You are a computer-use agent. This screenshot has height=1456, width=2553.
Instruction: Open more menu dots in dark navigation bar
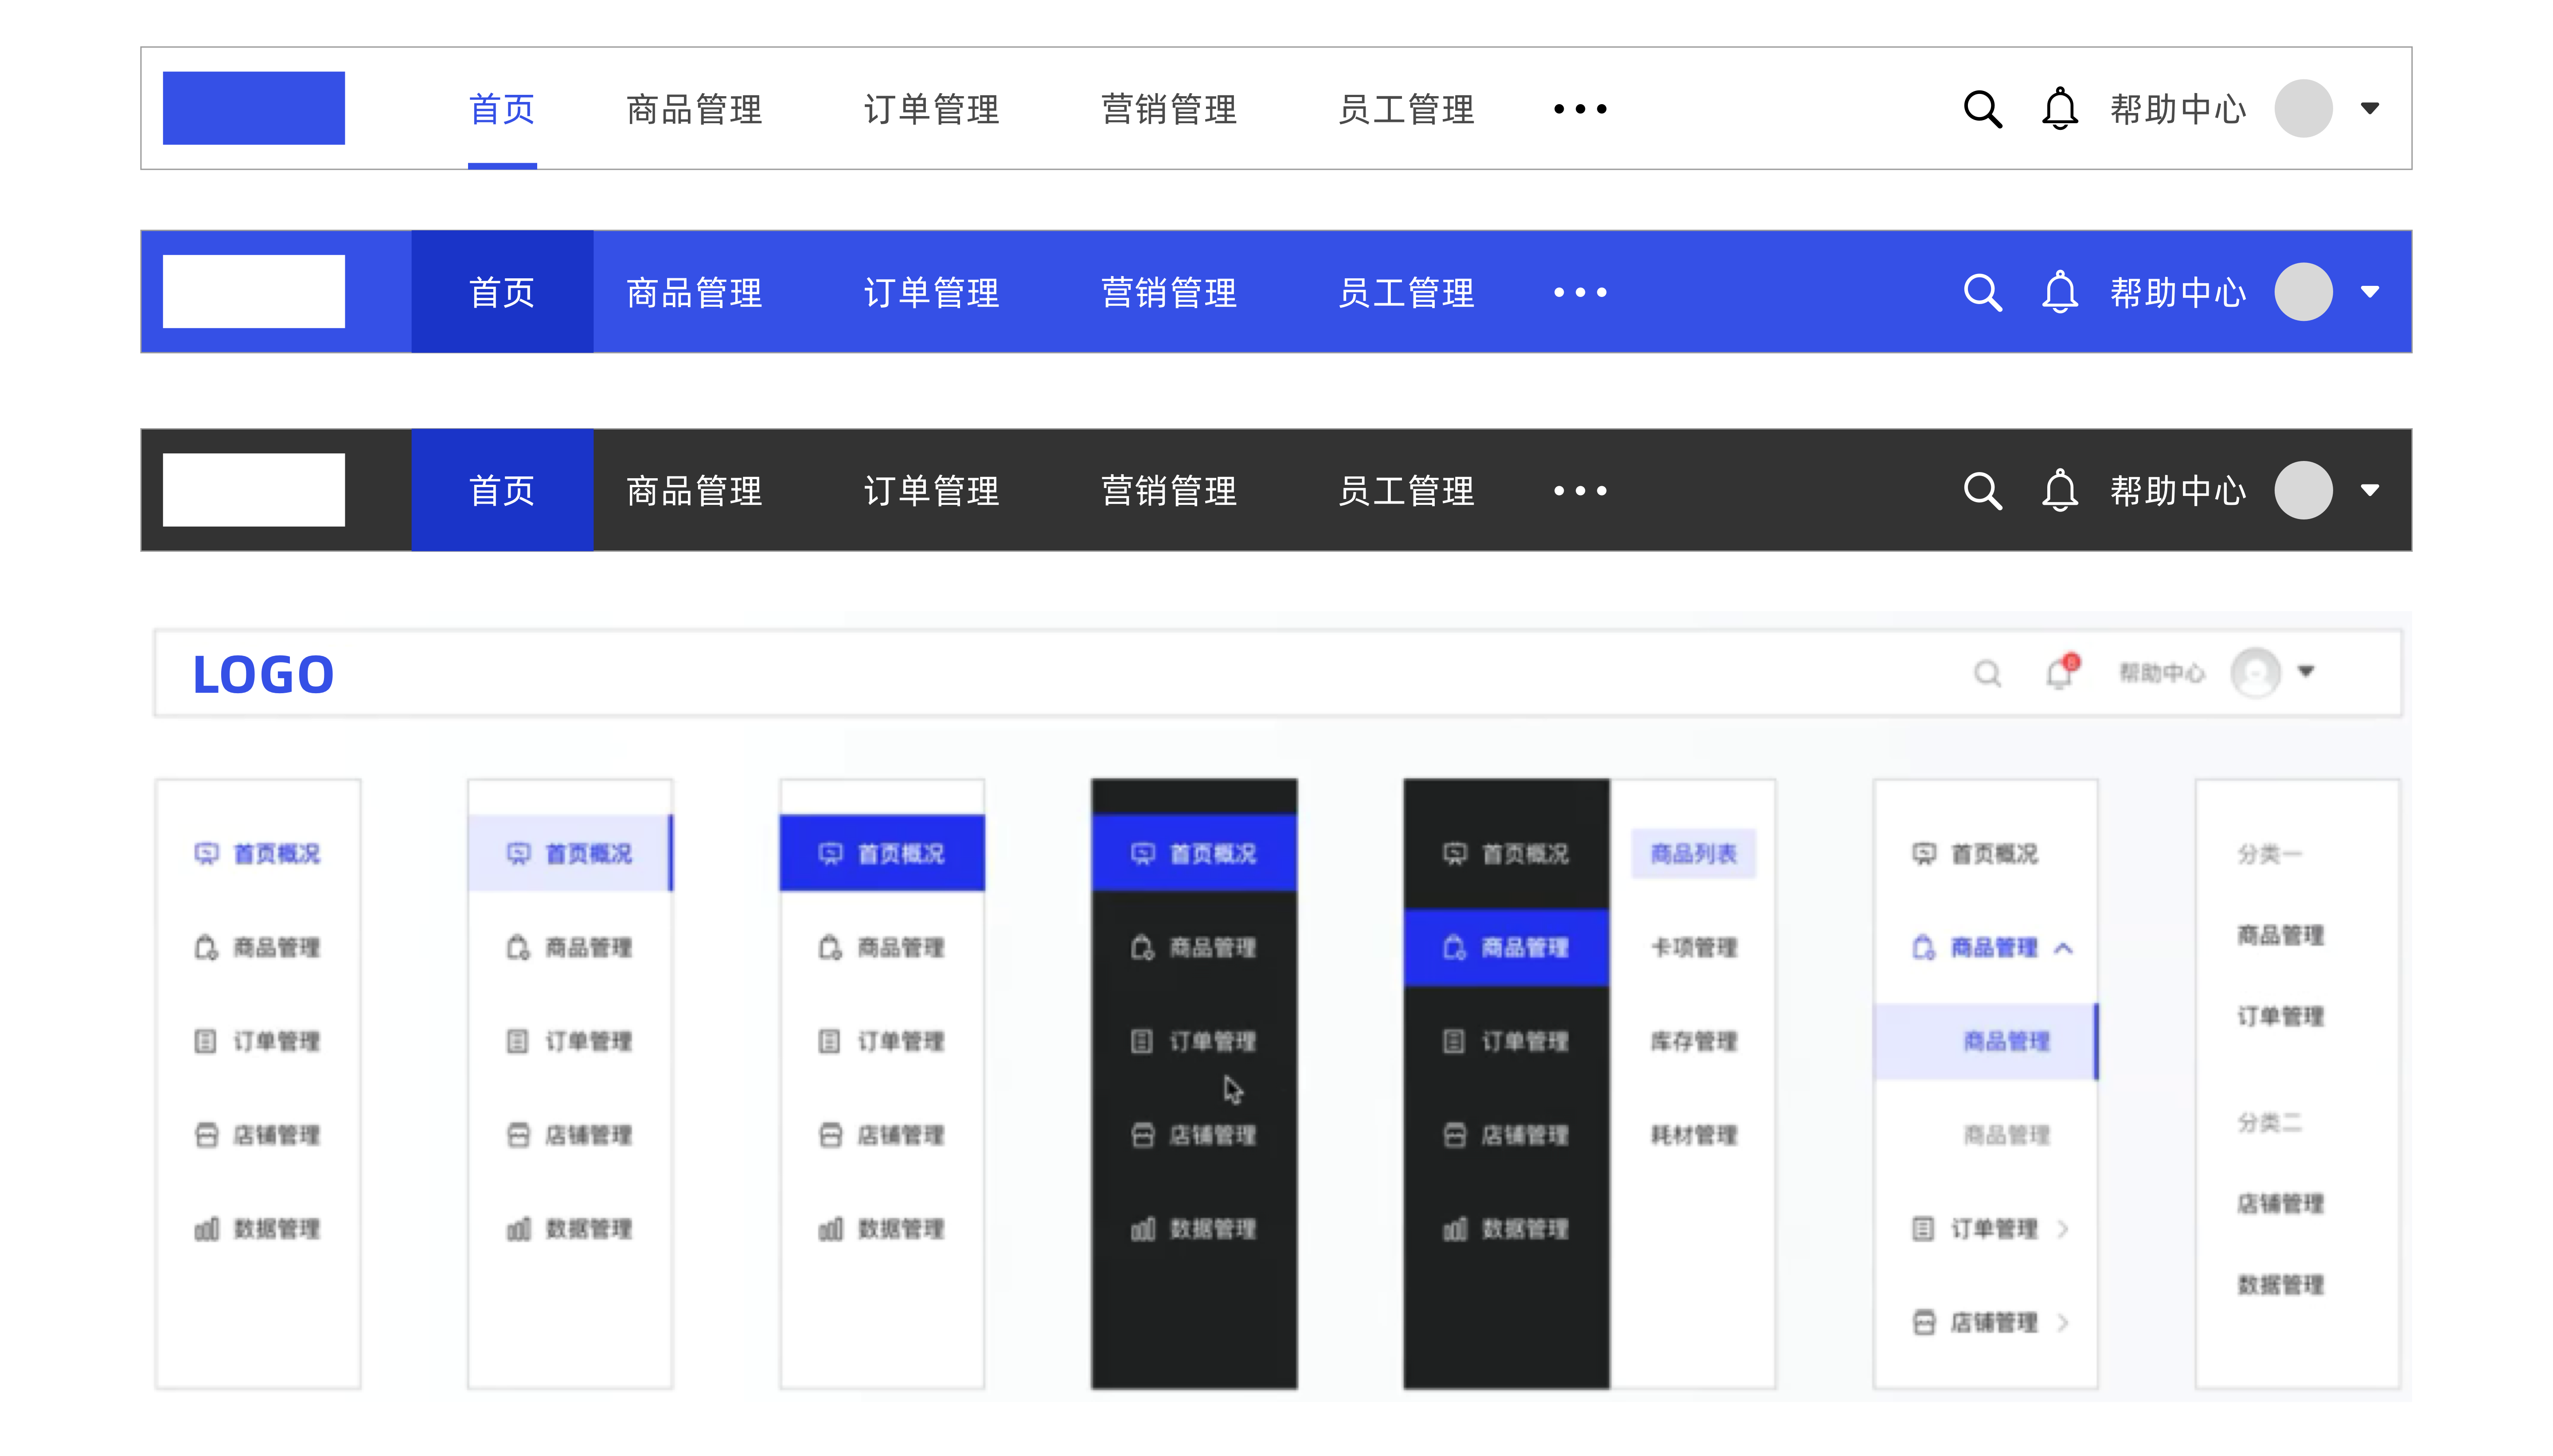[1580, 491]
